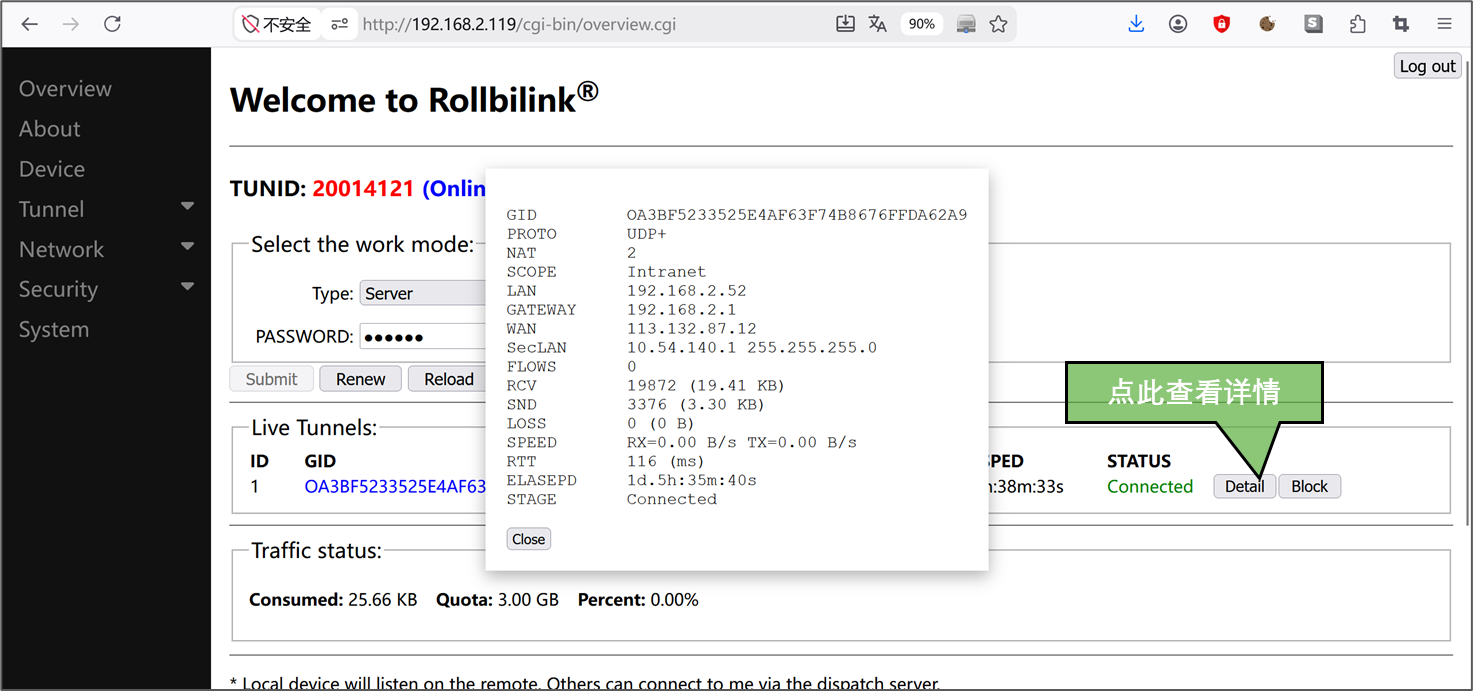The height and width of the screenshot is (691, 1473).
Task: Open site permissions icon in address bar
Action: tap(340, 24)
